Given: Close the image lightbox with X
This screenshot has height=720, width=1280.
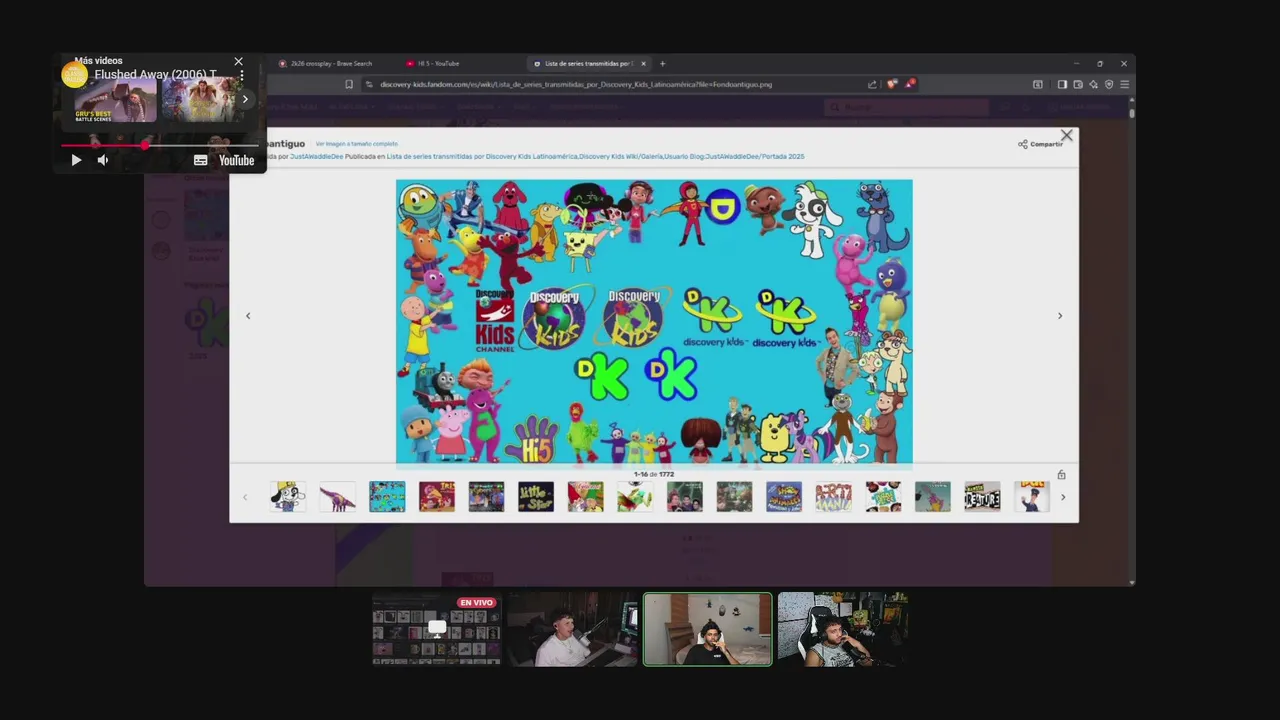Looking at the screenshot, I should [x=1066, y=135].
